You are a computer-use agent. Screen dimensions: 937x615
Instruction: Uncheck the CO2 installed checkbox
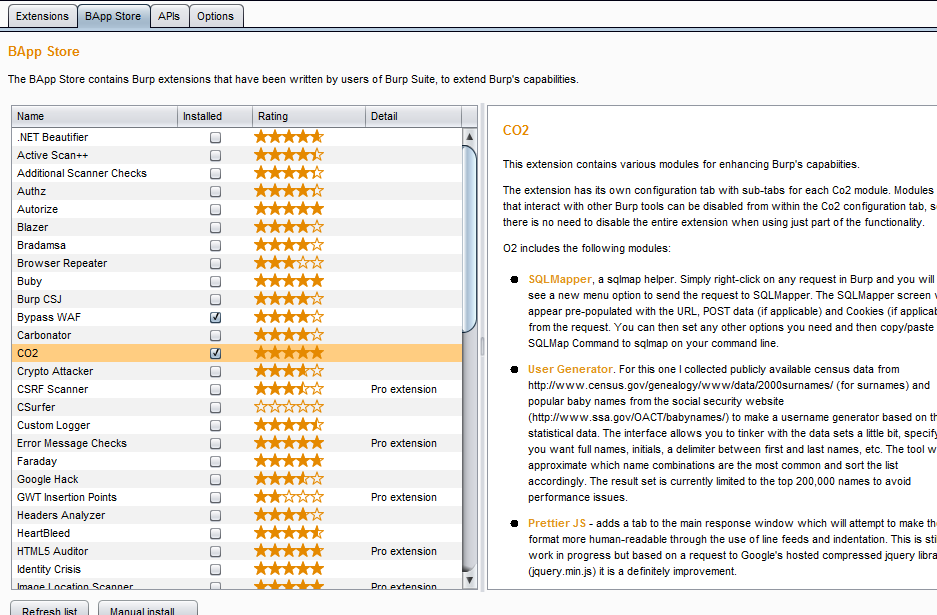215,353
